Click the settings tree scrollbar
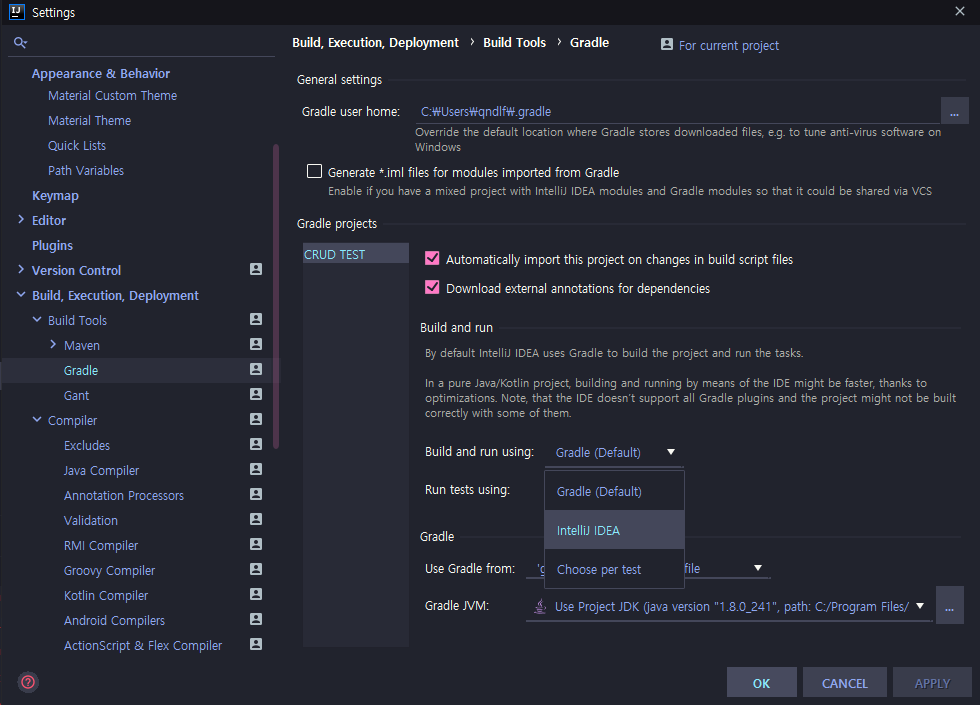980x705 pixels. (276, 296)
